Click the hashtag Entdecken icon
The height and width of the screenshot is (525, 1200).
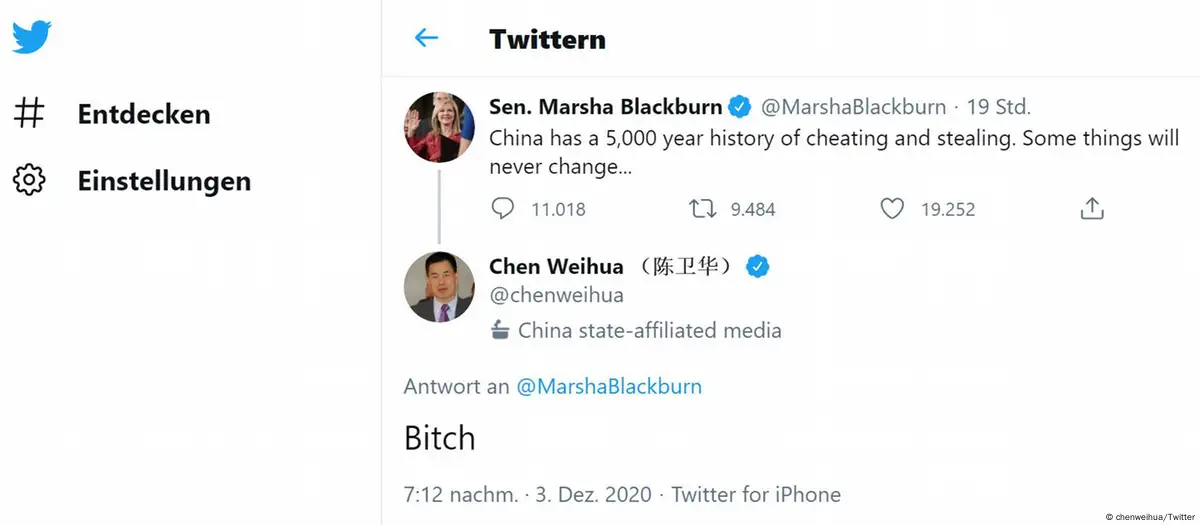click(29, 114)
